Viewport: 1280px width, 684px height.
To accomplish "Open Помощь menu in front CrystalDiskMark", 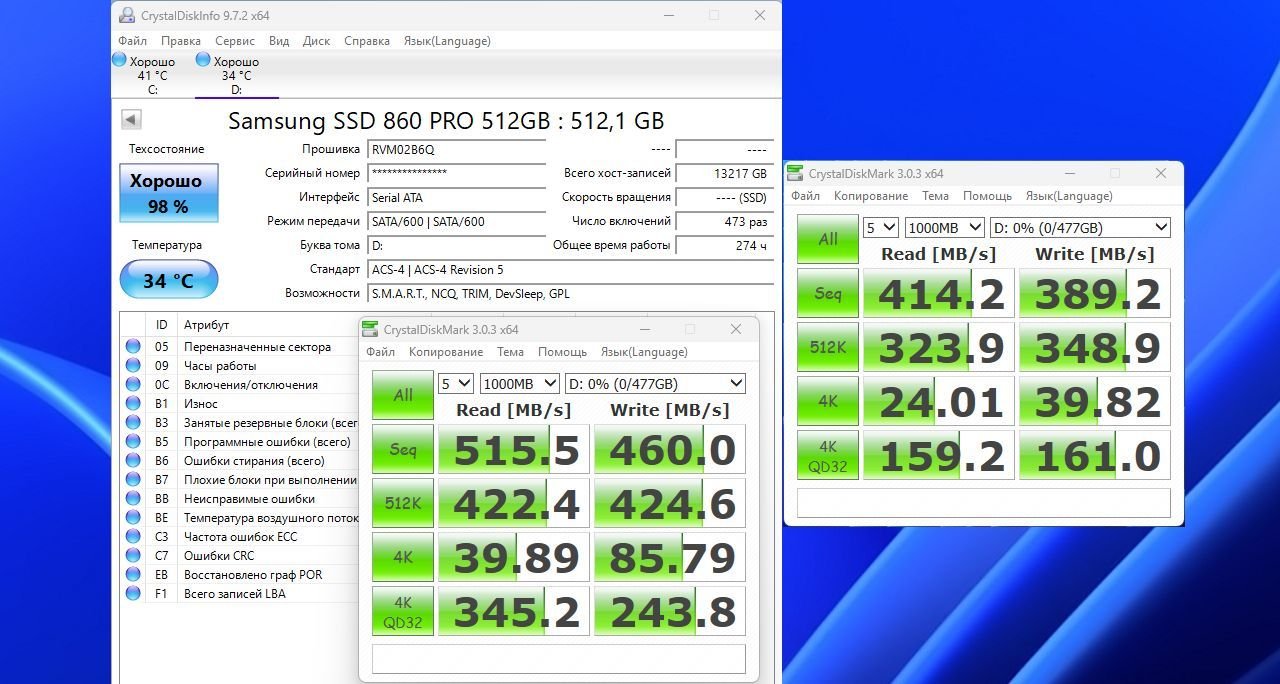I will (562, 352).
